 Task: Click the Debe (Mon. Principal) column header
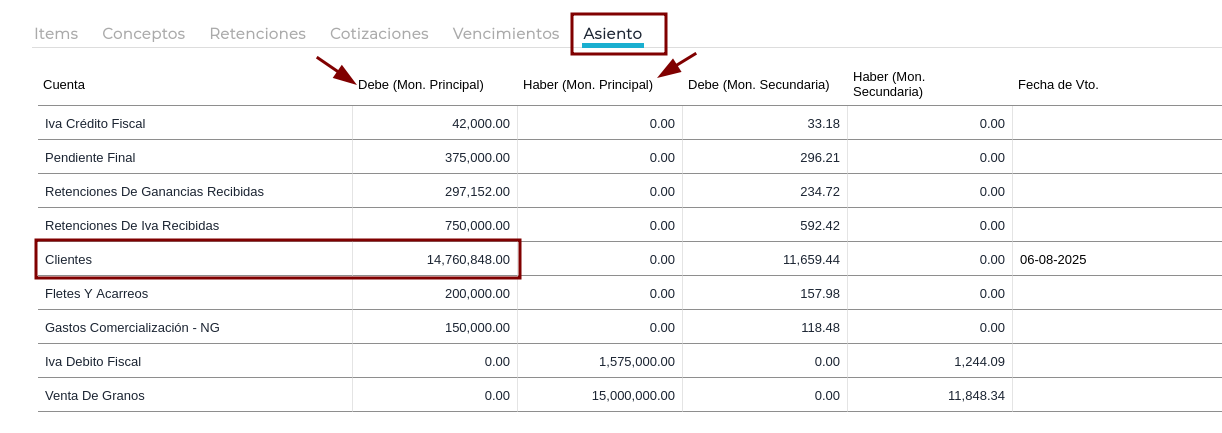click(x=421, y=85)
